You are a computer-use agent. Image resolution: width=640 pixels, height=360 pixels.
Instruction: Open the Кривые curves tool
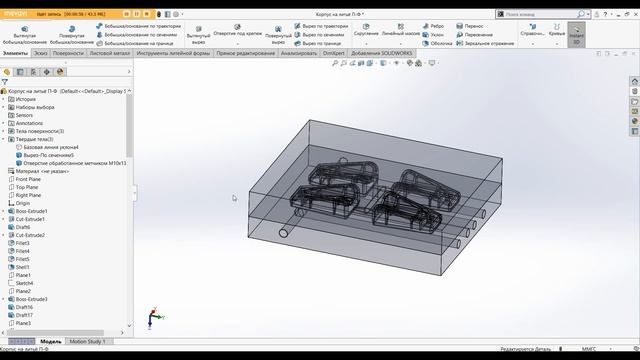tap(557, 30)
